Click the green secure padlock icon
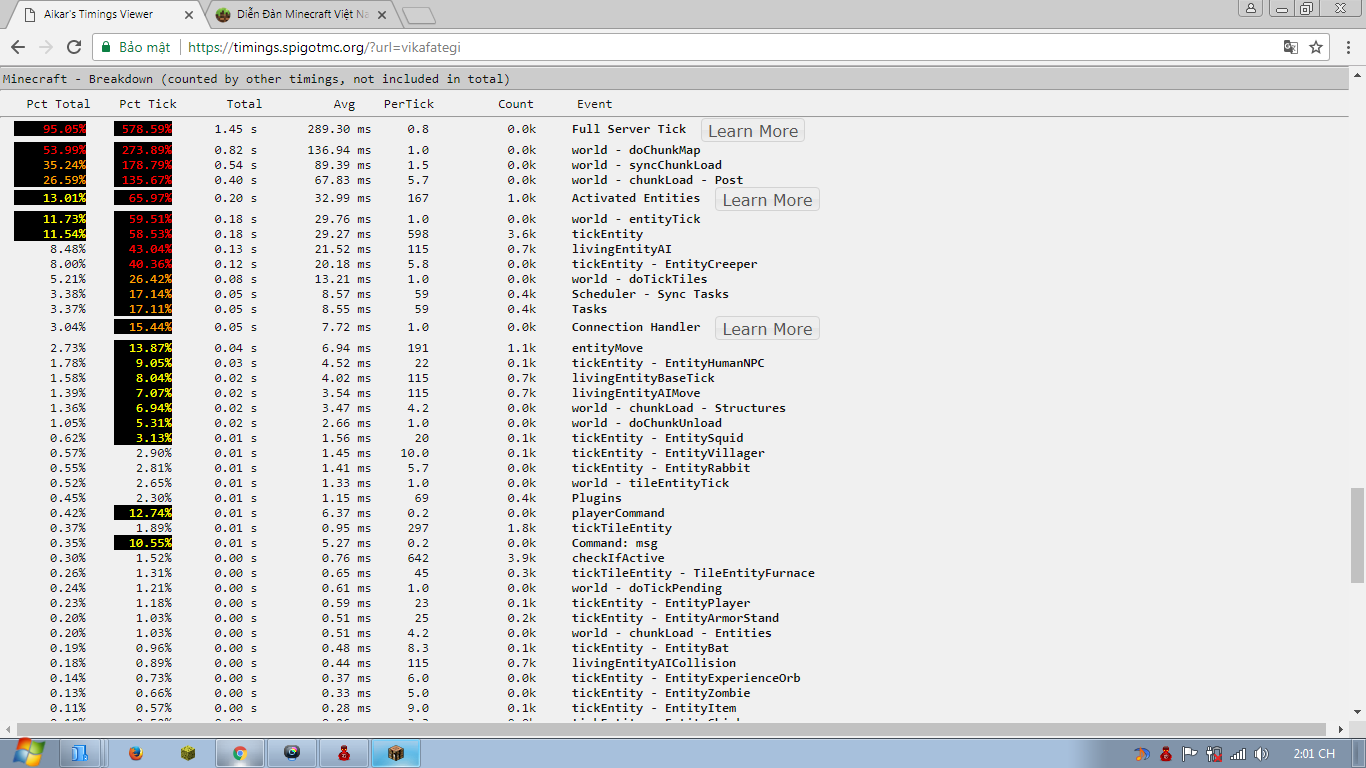Screen dimensions: 1366x768 pyautogui.click(x=107, y=47)
